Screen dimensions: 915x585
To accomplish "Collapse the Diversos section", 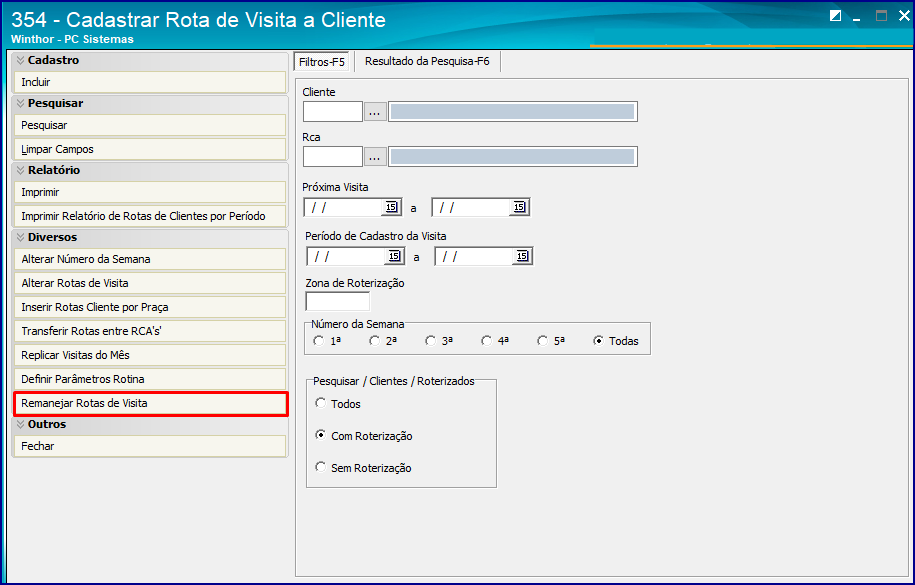I will (x=20, y=238).
